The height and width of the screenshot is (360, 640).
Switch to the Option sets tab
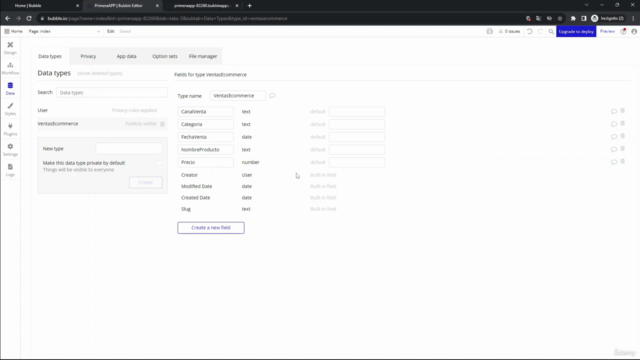(x=165, y=56)
